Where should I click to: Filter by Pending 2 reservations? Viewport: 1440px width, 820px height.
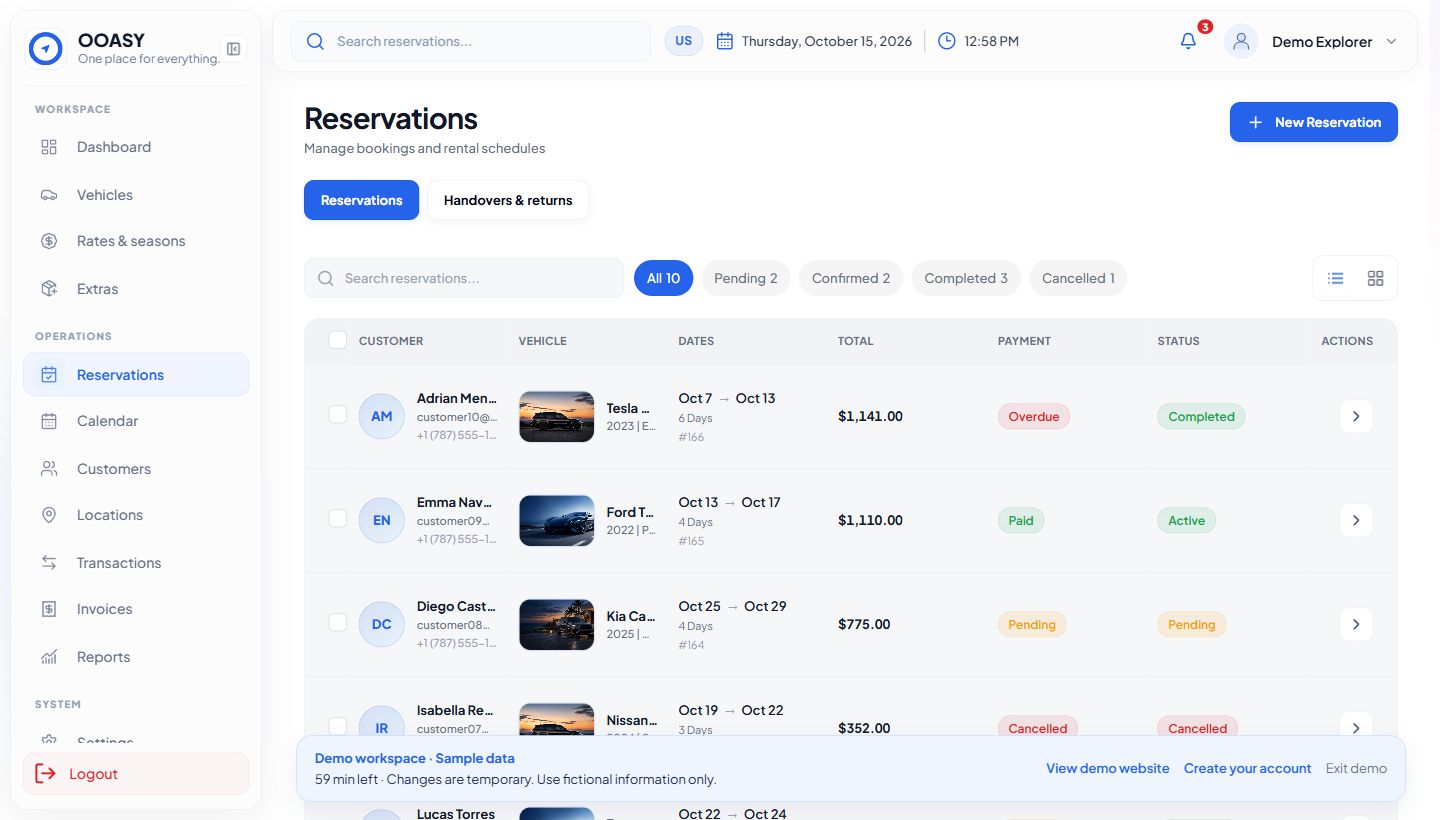click(x=746, y=278)
